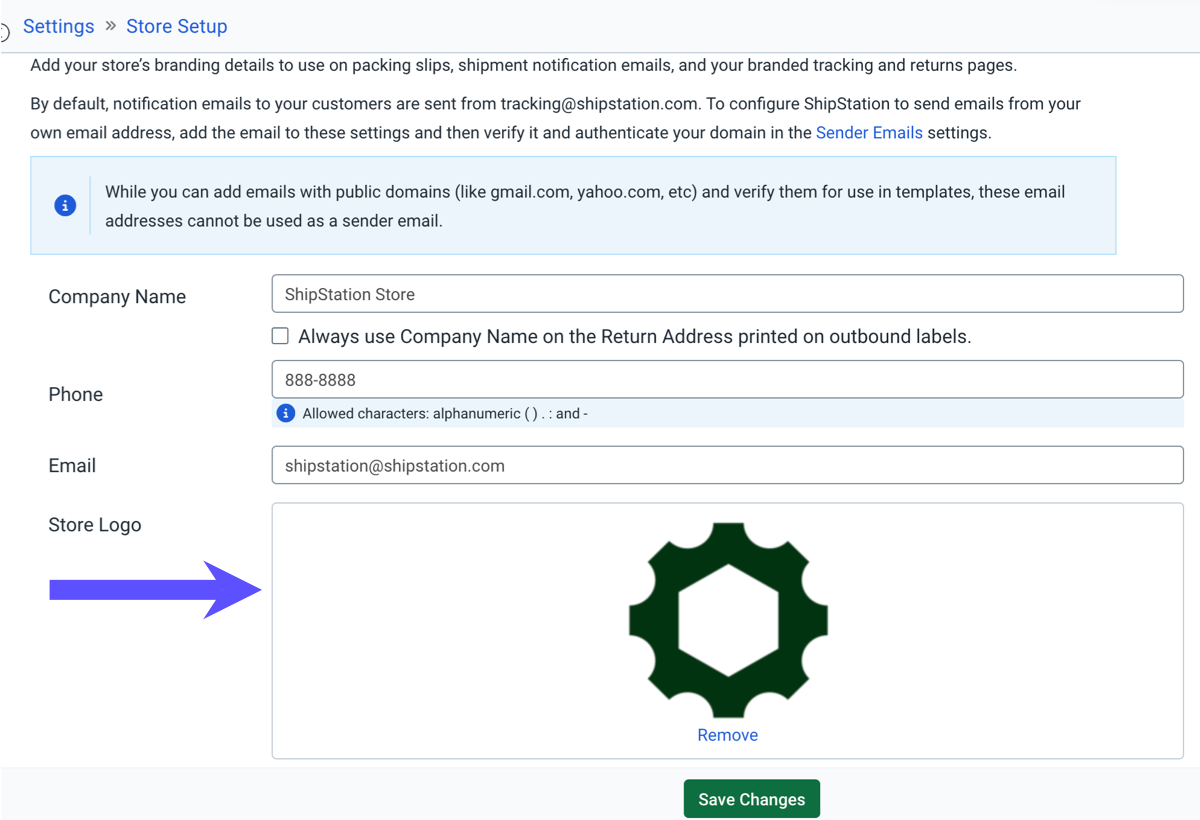The height and width of the screenshot is (820, 1200).
Task: Click the Email label text
Action: click(x=72, y=465)
